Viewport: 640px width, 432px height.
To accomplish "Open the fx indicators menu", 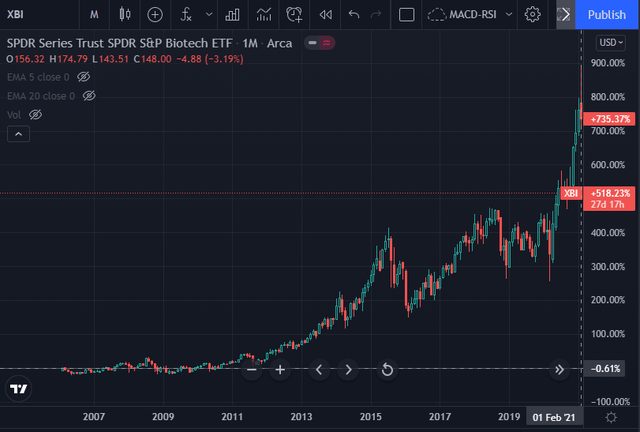I will [186, 15].
